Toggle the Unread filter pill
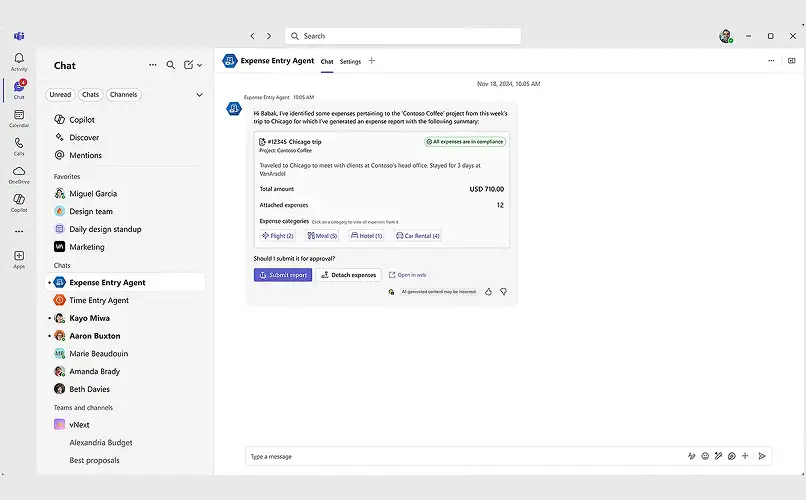806x500 pixels. [60, 95]
